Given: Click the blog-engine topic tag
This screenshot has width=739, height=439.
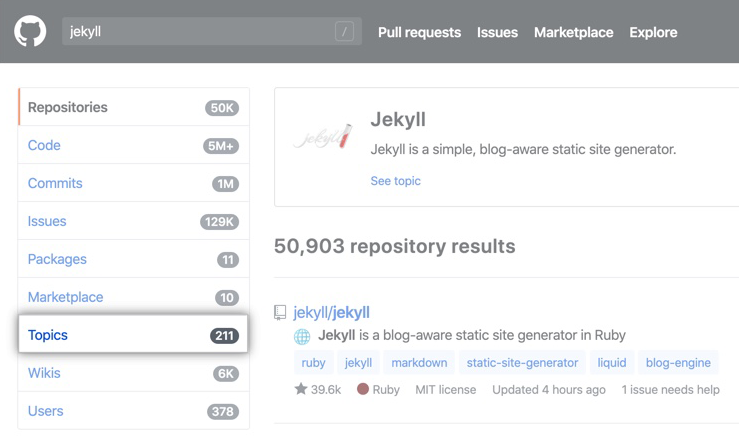Looking at the screenshot, I should tap(678, 363).
